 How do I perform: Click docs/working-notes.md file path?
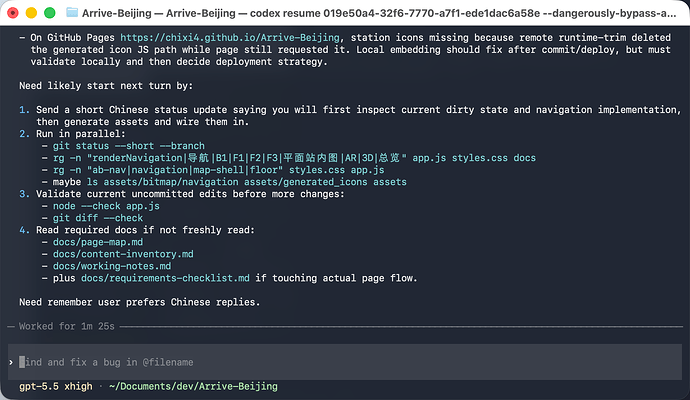(x=112, y=266)
